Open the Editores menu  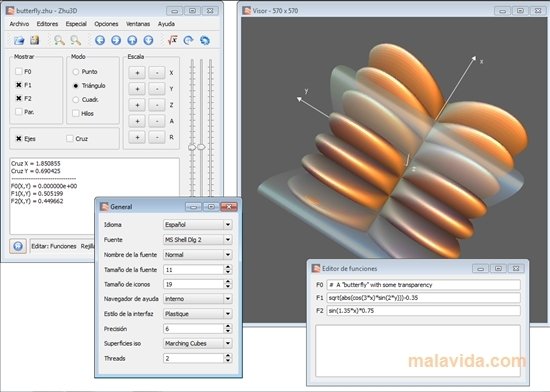click(x=47, y=24)
